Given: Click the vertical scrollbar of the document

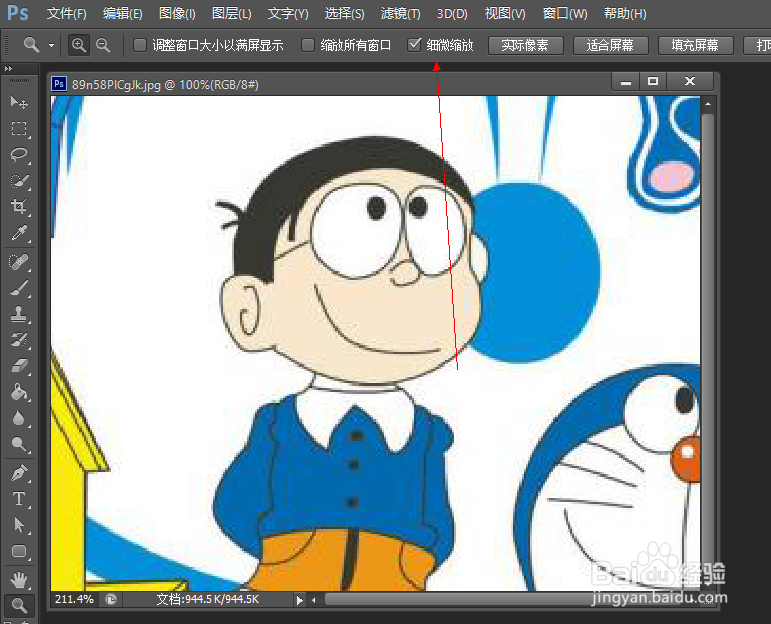Looking at the screenshot, I should tap(708, 344).
